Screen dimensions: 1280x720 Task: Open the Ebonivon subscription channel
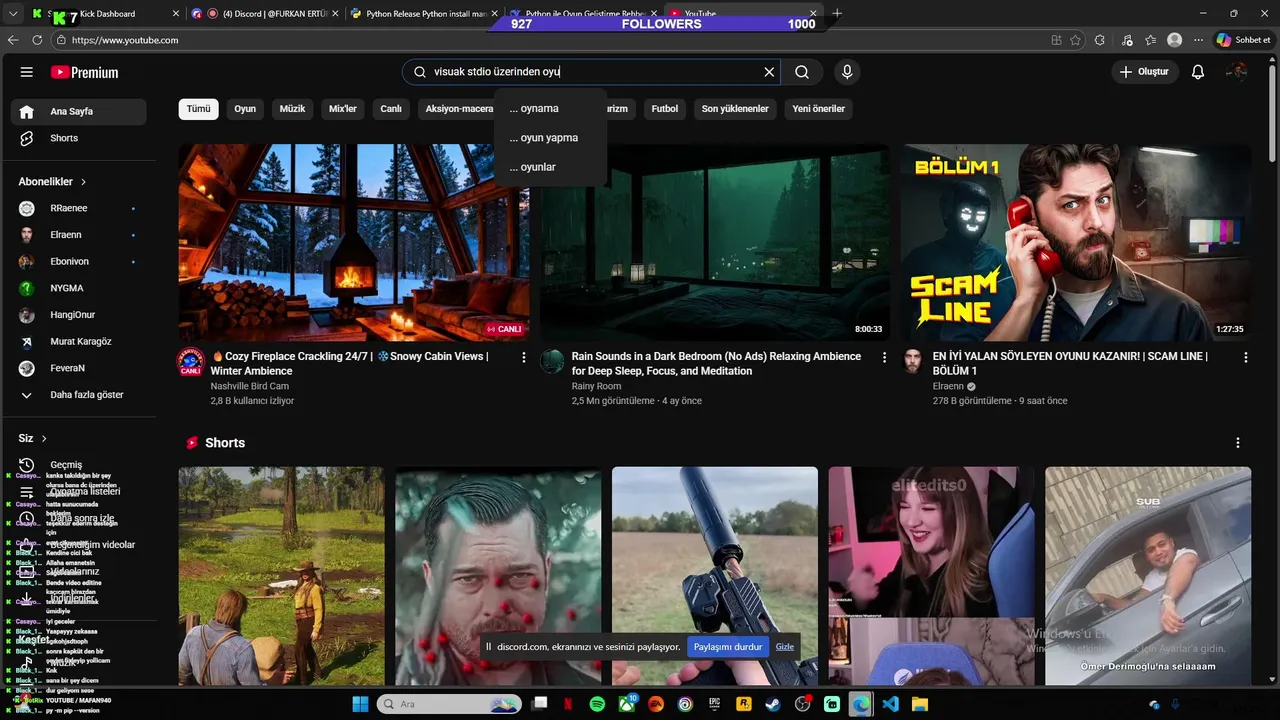click(x=79, y=261)
